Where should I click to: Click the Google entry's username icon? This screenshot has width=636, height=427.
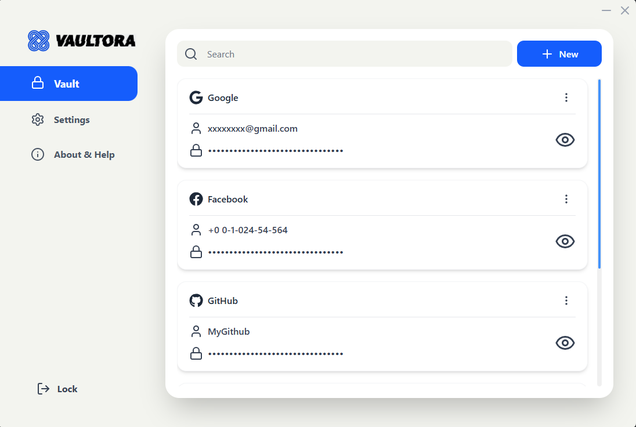click(196, 129)
